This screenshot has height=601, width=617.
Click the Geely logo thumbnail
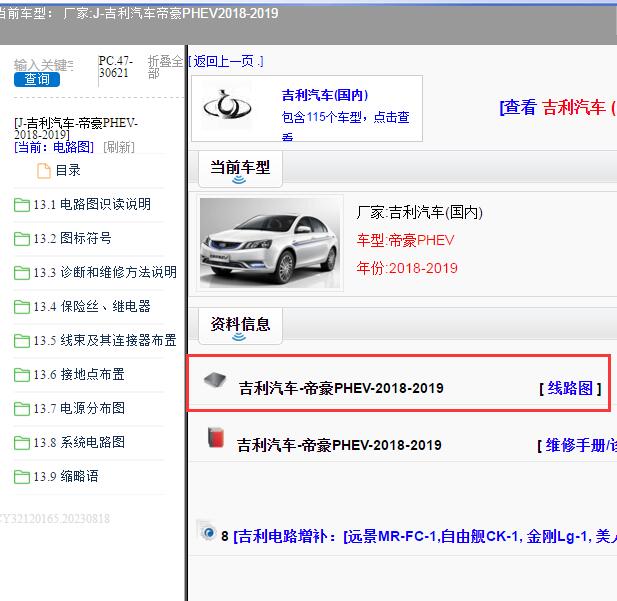tap(227, 107)
